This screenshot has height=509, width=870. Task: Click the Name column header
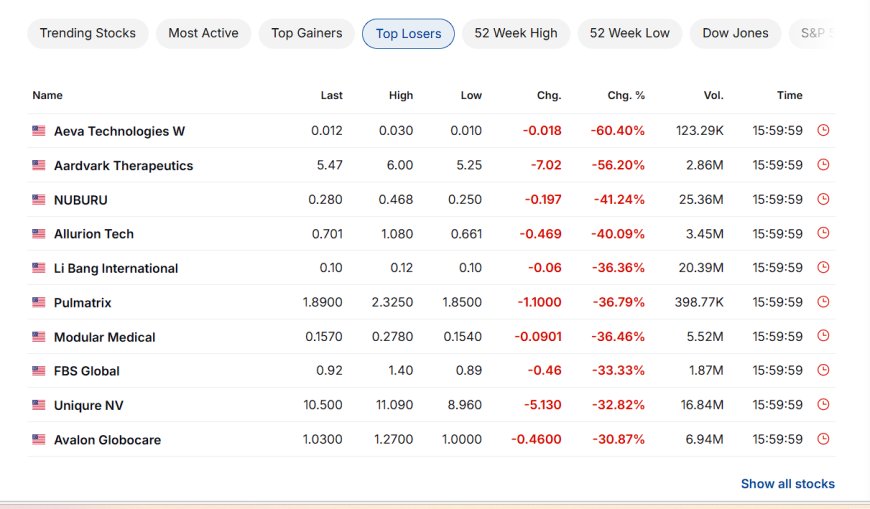tap(47, 95)
